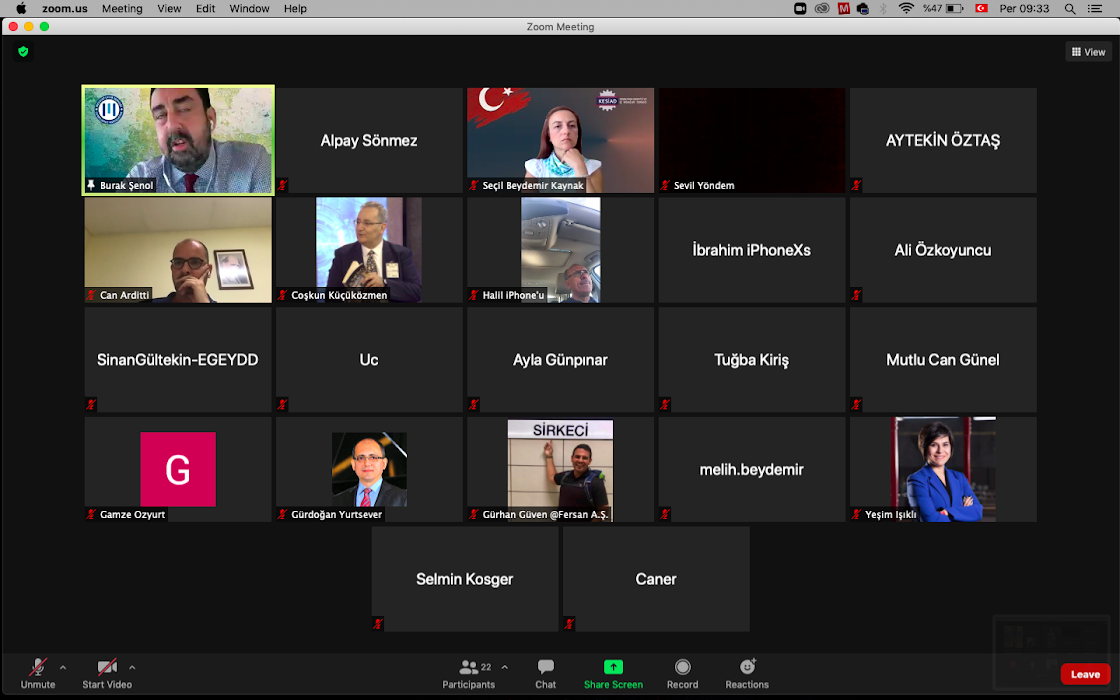The width and height of the screenshot is (1120, 700).
Task: Unmute the microphone
Action: tap(38, 673)
